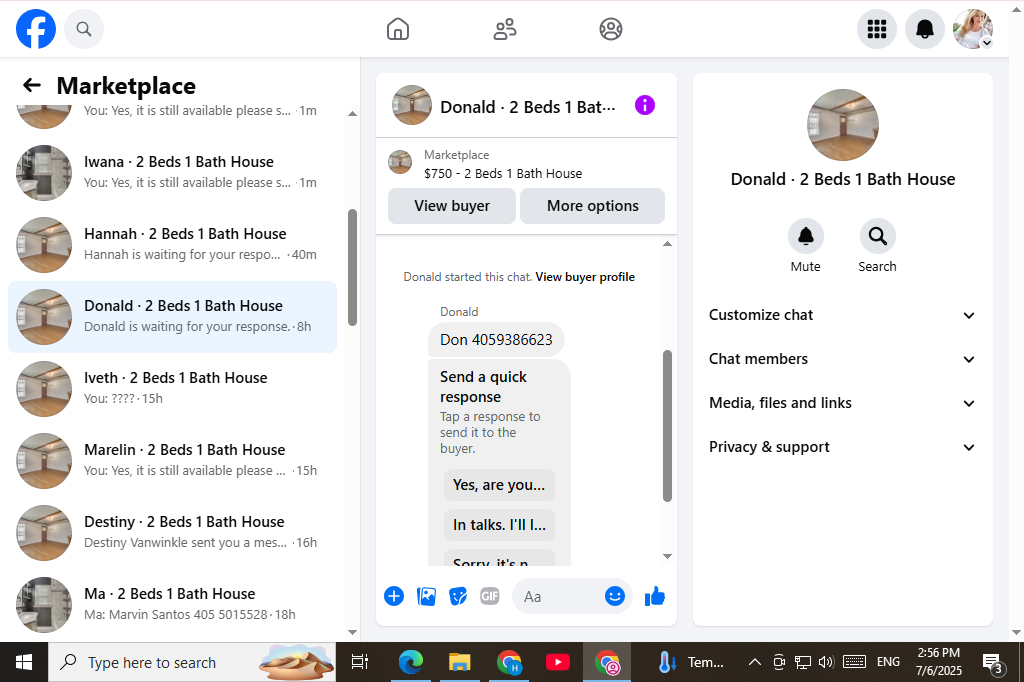Open YouTube app in the taskbar
This screenshot has height=682, width=1024.
pos(558,662)
